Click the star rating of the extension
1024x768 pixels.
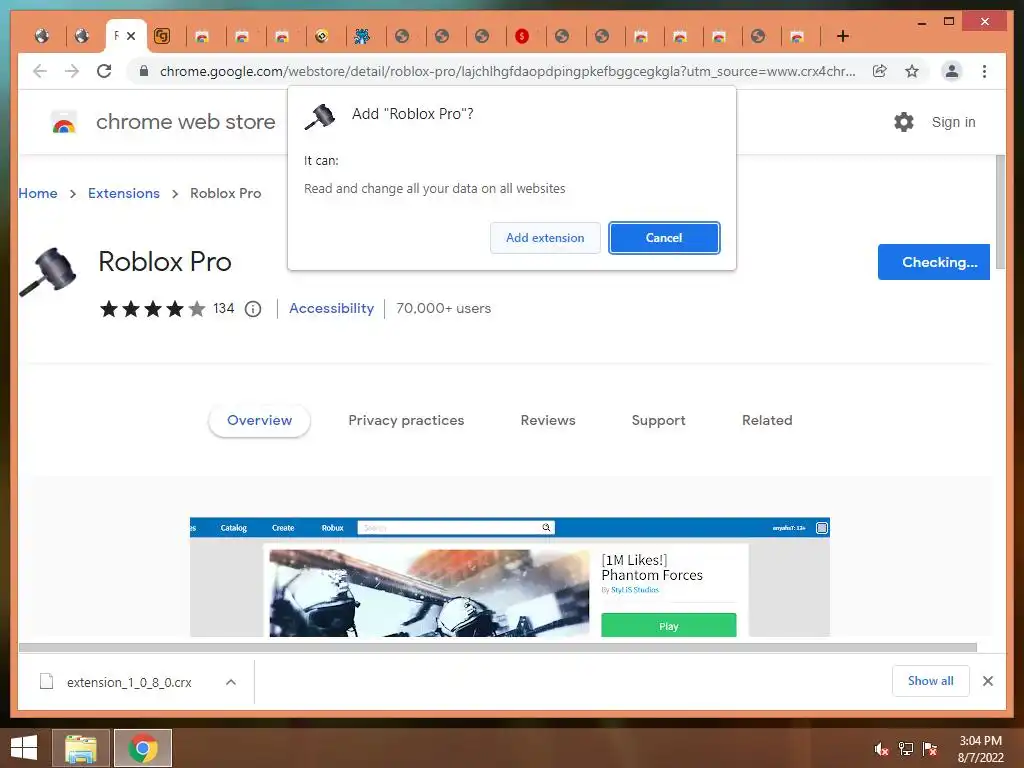click(x=152, y=309)
